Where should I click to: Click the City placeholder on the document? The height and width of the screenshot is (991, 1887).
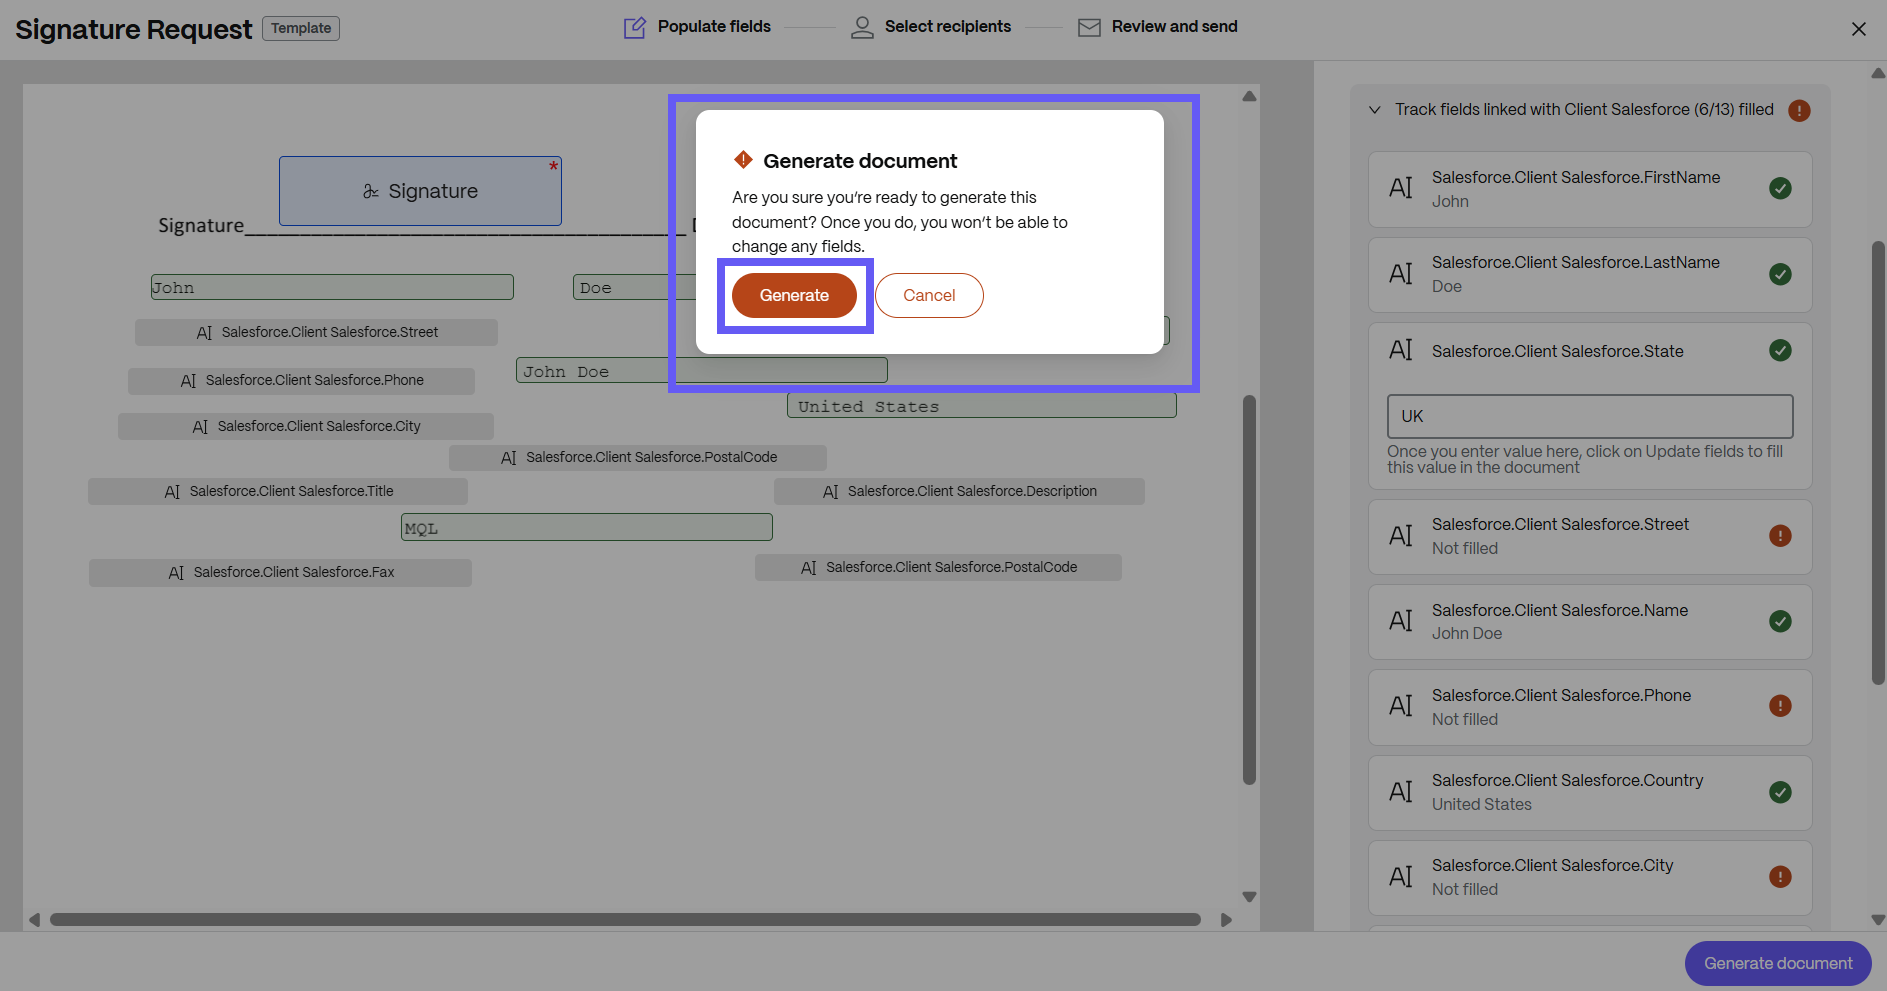click(306, 426)
